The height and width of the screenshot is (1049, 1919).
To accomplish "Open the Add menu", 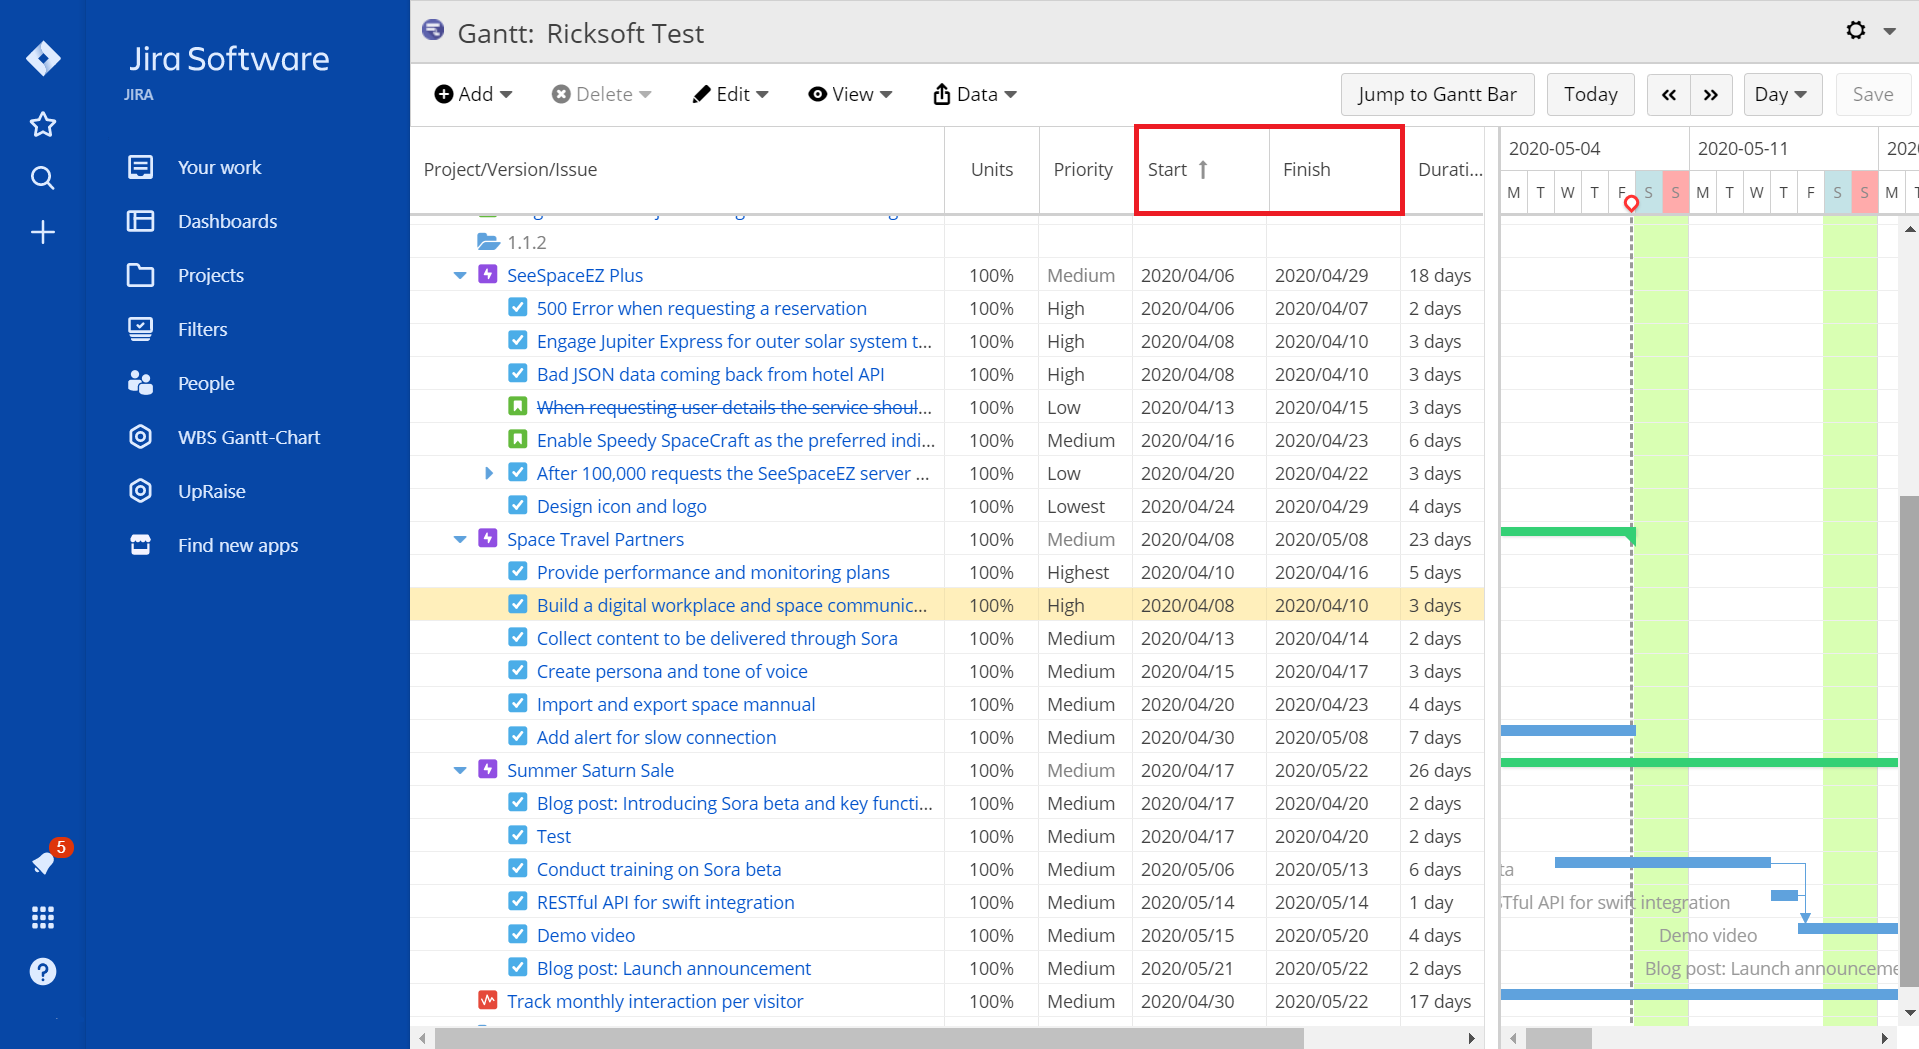I will [474, 94].
